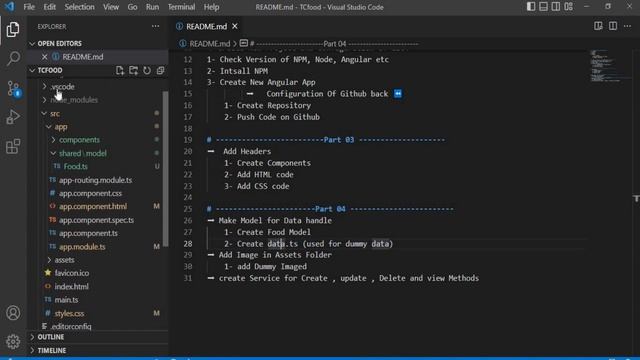
Task: Open index.html file
Action: point(71,287)
